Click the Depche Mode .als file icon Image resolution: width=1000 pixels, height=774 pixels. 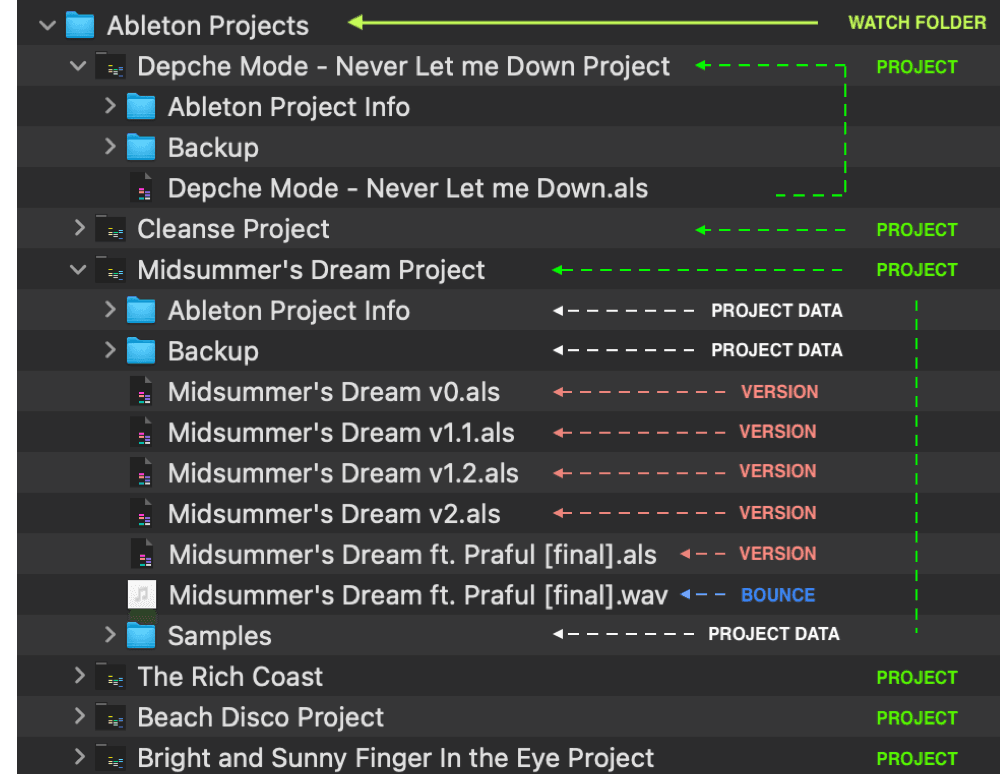point(141,188)
